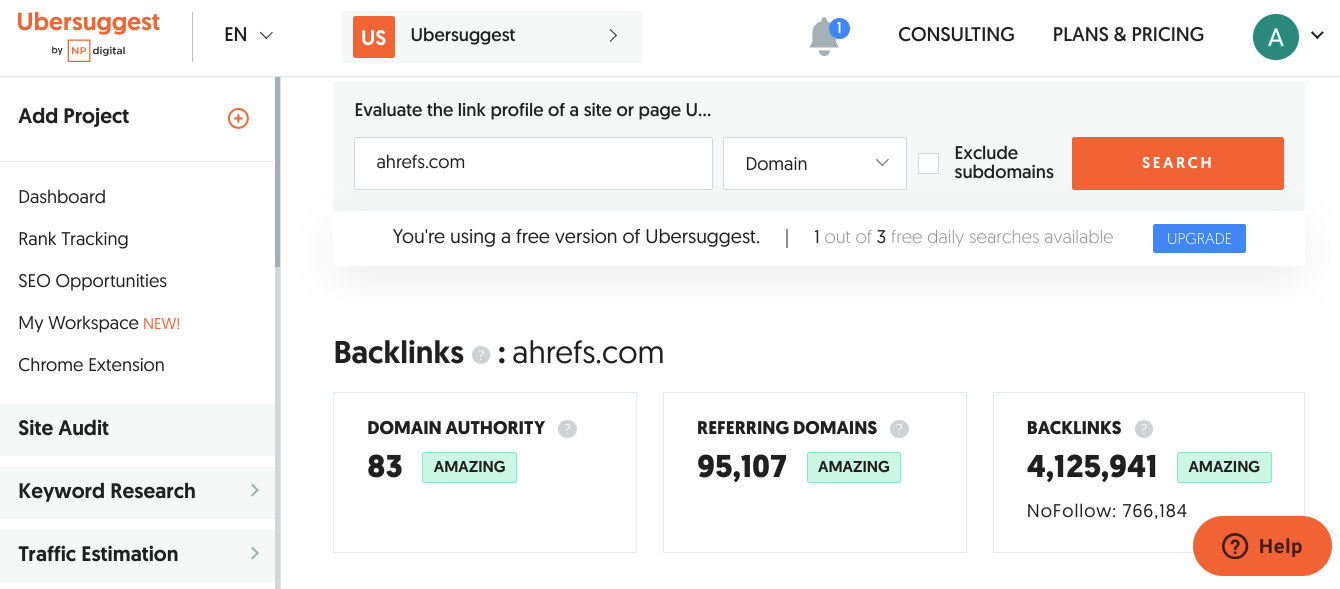Tick the Exclude subdomains checkbox
The height and width of the screenshot is (589, 1340).
pyautogui.click(x=929, y=163)
